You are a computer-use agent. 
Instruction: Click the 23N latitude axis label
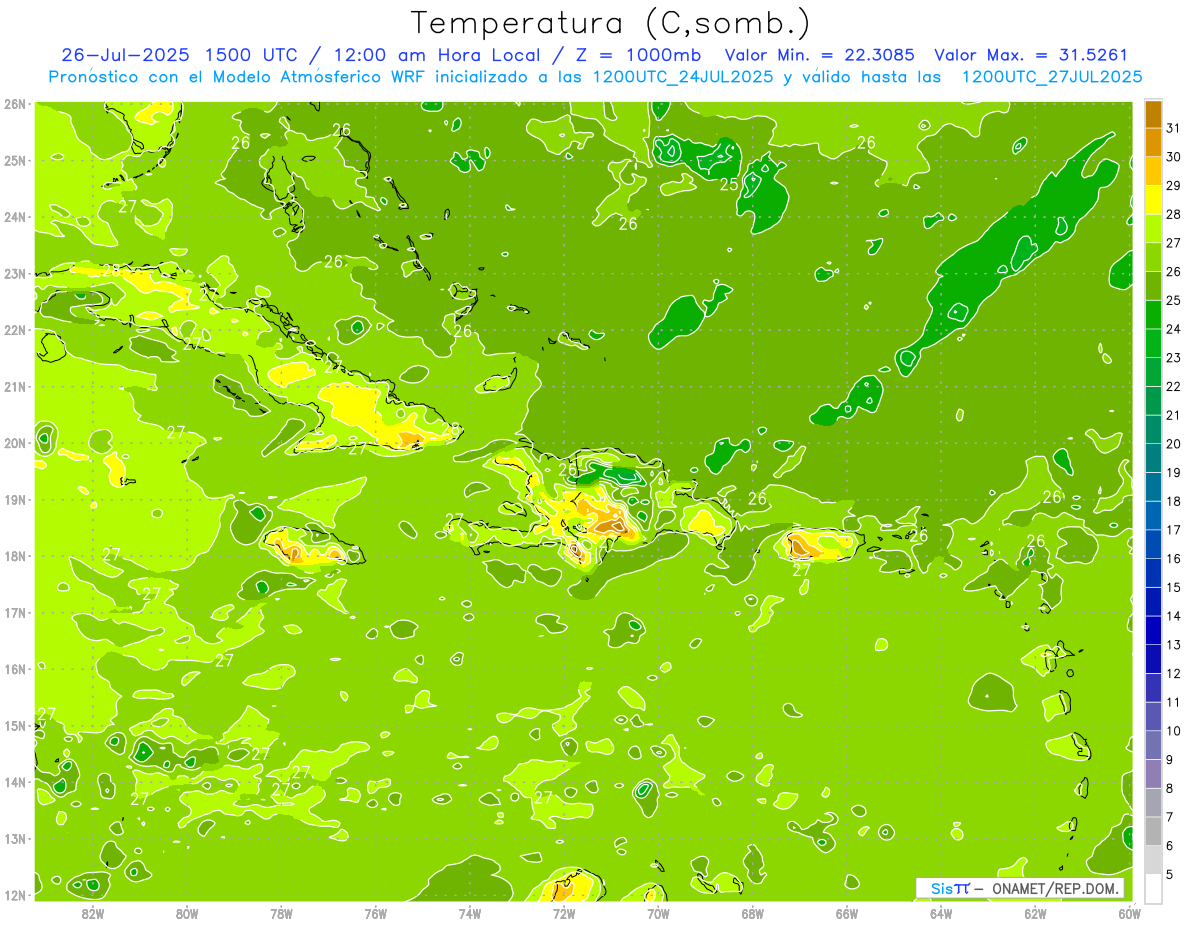(15, 274)
